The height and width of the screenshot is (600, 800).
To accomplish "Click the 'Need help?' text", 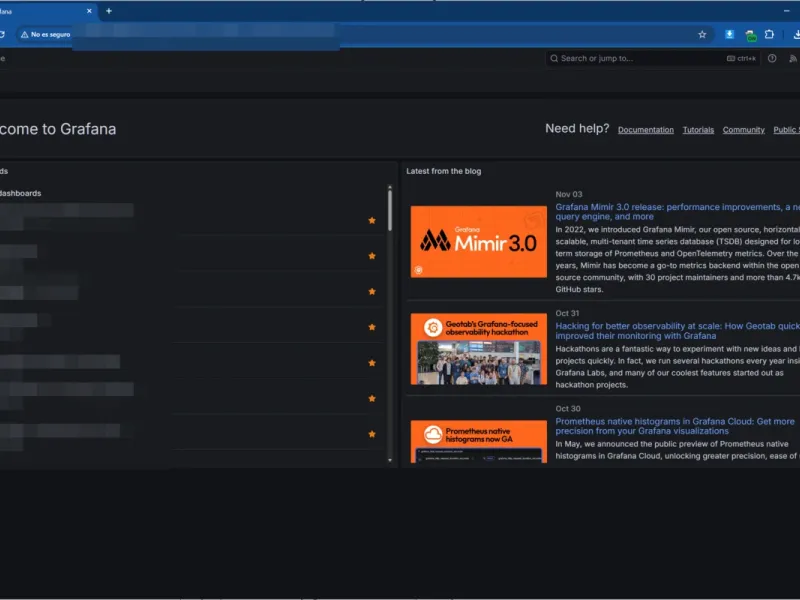I will click(577, 129).
